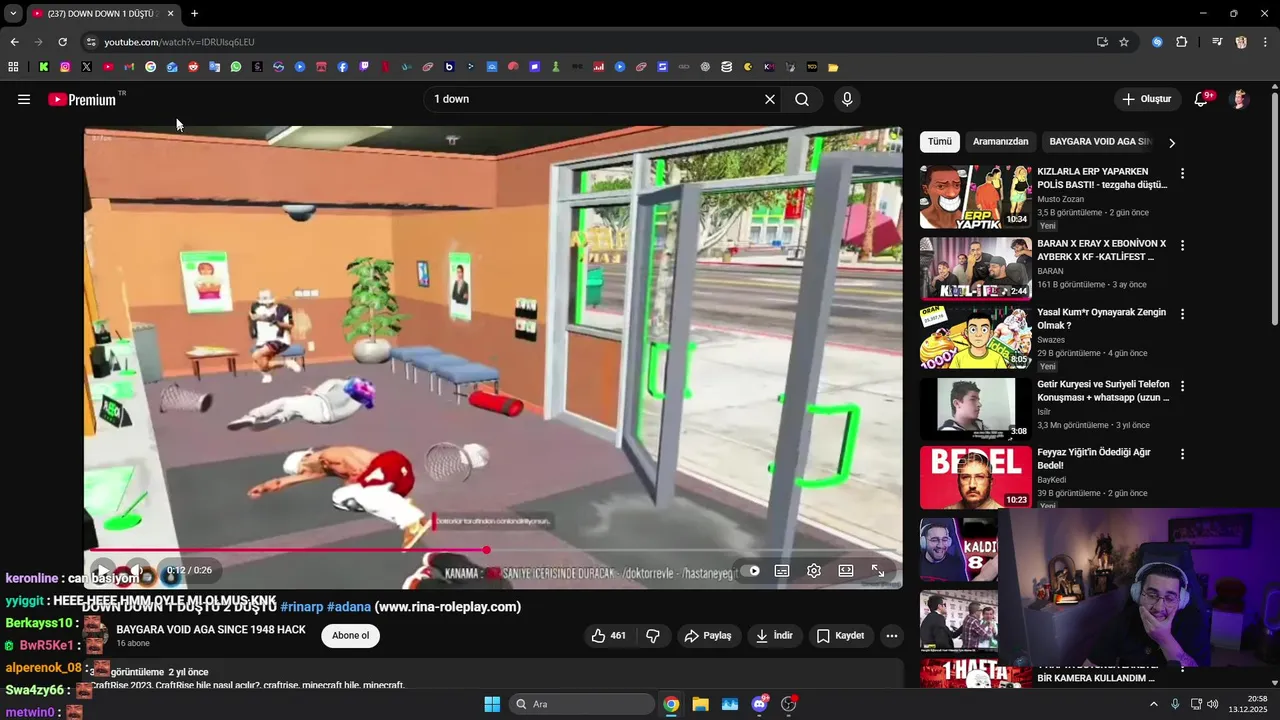The image size is (1280, 720).
Task: Open Yasal Kum*r Oynayarak thumbnail
Action: [975, 337]
